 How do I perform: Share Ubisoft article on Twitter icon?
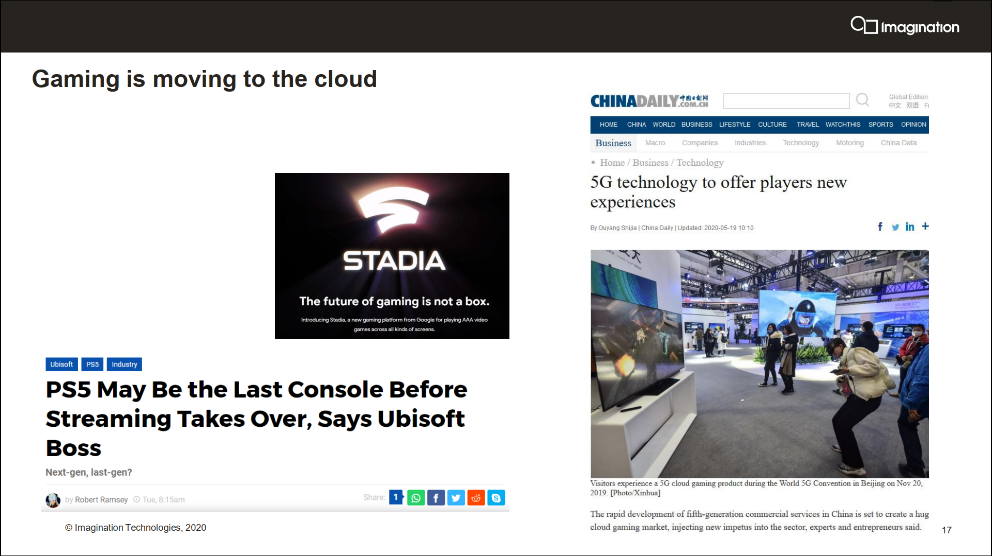coord(456,498)
